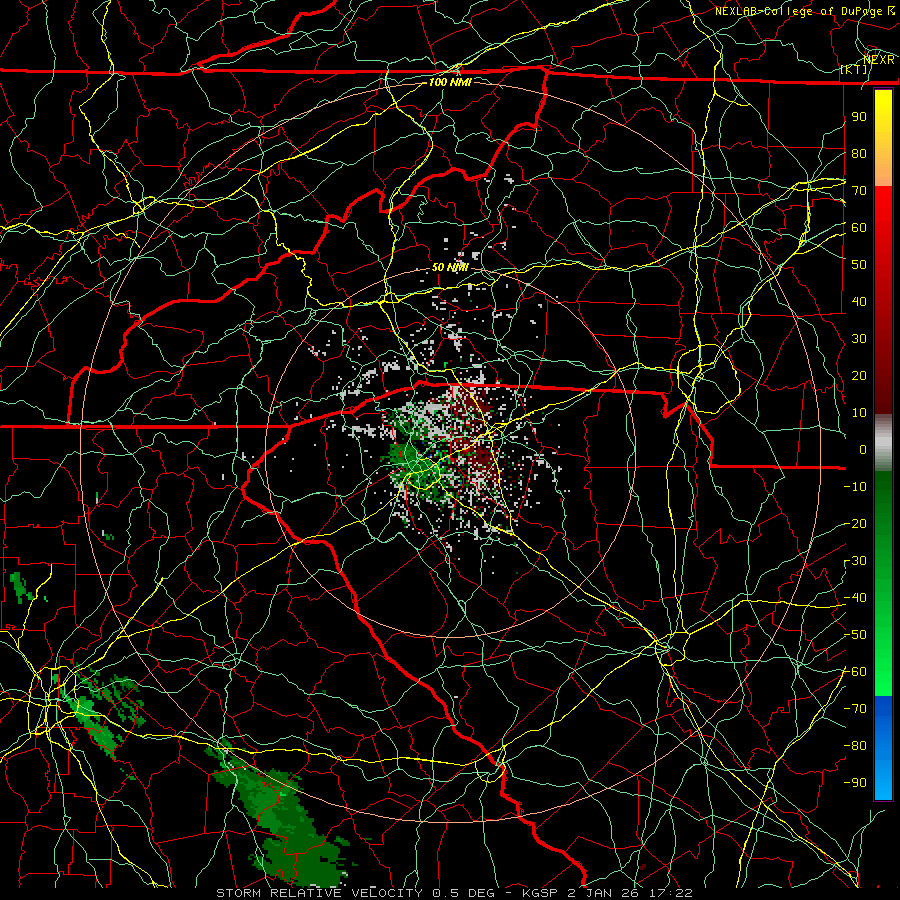
Task: Pick the gray zero-velocity segment of color bar
Action: (x=883, y=442)
